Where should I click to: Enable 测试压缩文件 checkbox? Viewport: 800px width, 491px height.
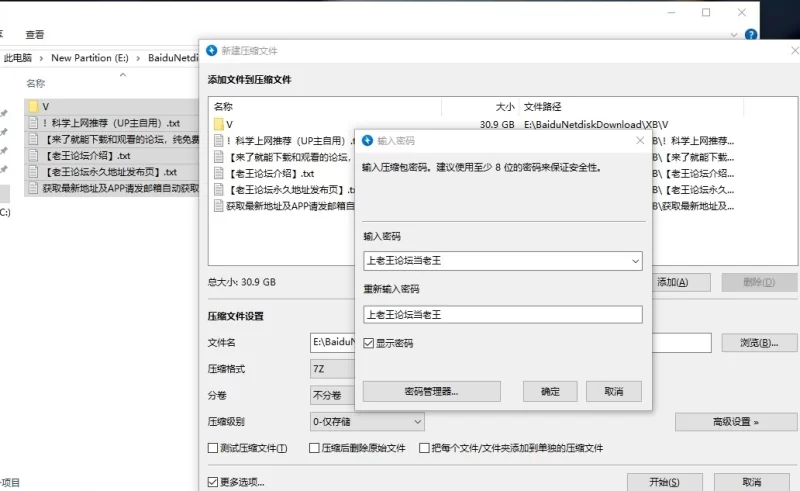tap(213, 449)
